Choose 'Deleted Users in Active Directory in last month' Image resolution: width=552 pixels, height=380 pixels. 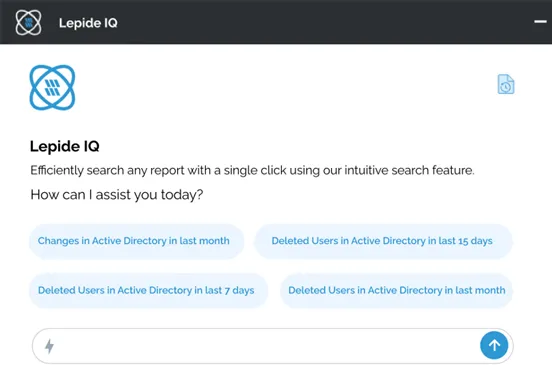tap(396, 291)
